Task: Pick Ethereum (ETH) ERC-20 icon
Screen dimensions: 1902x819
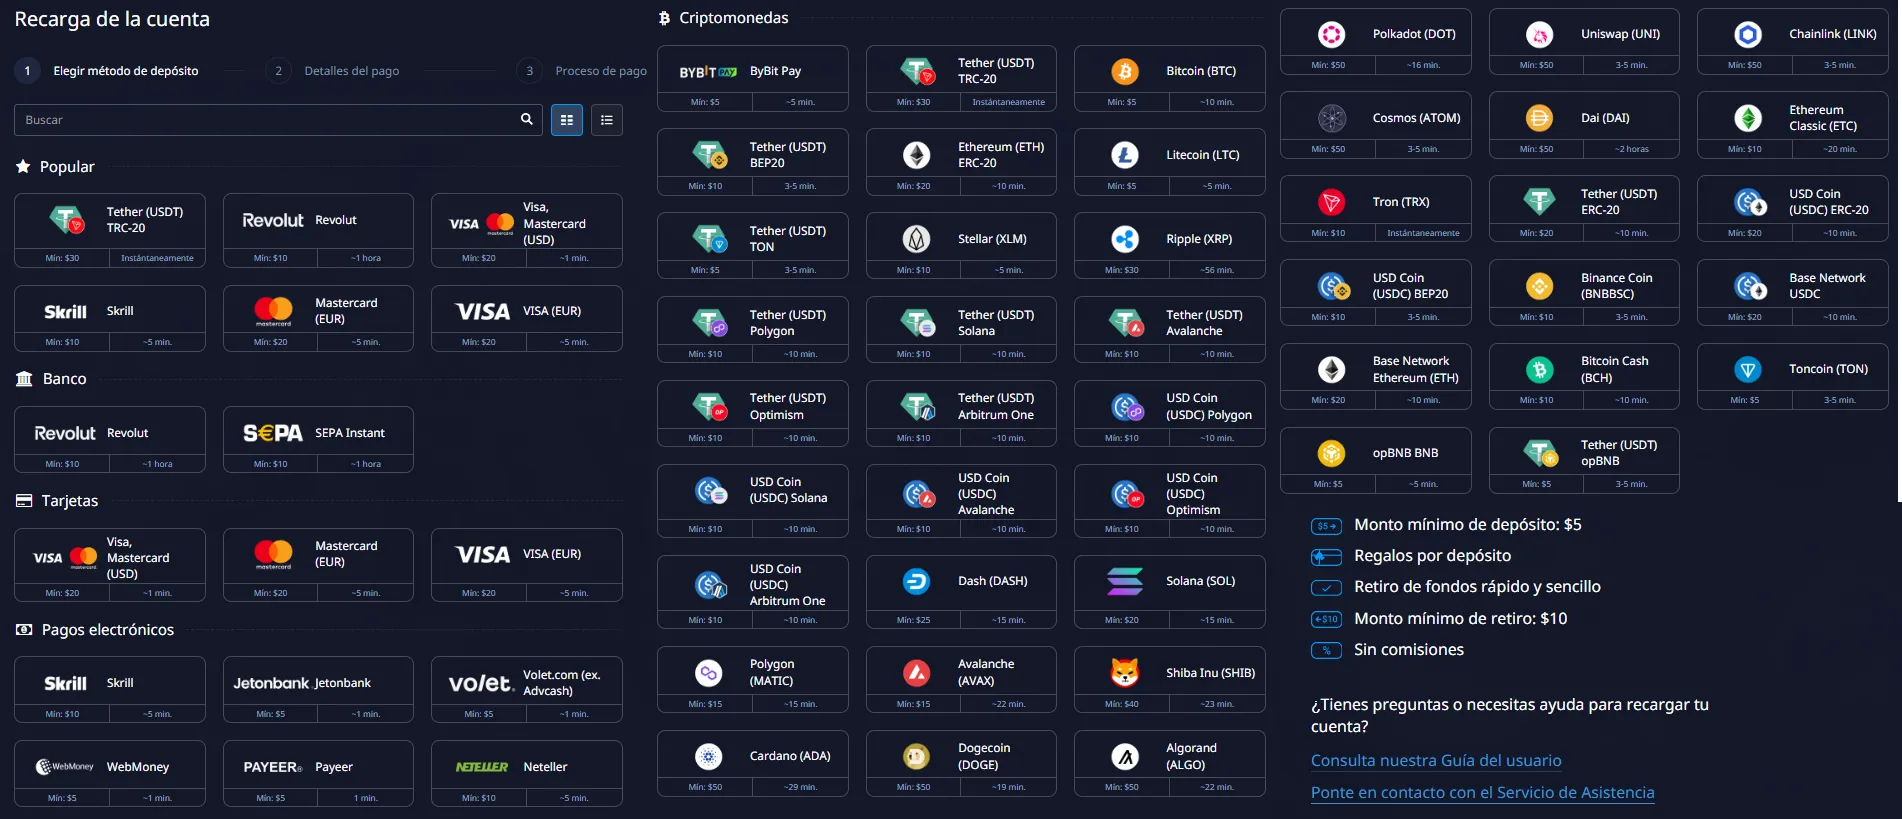Action: (917, 155)
